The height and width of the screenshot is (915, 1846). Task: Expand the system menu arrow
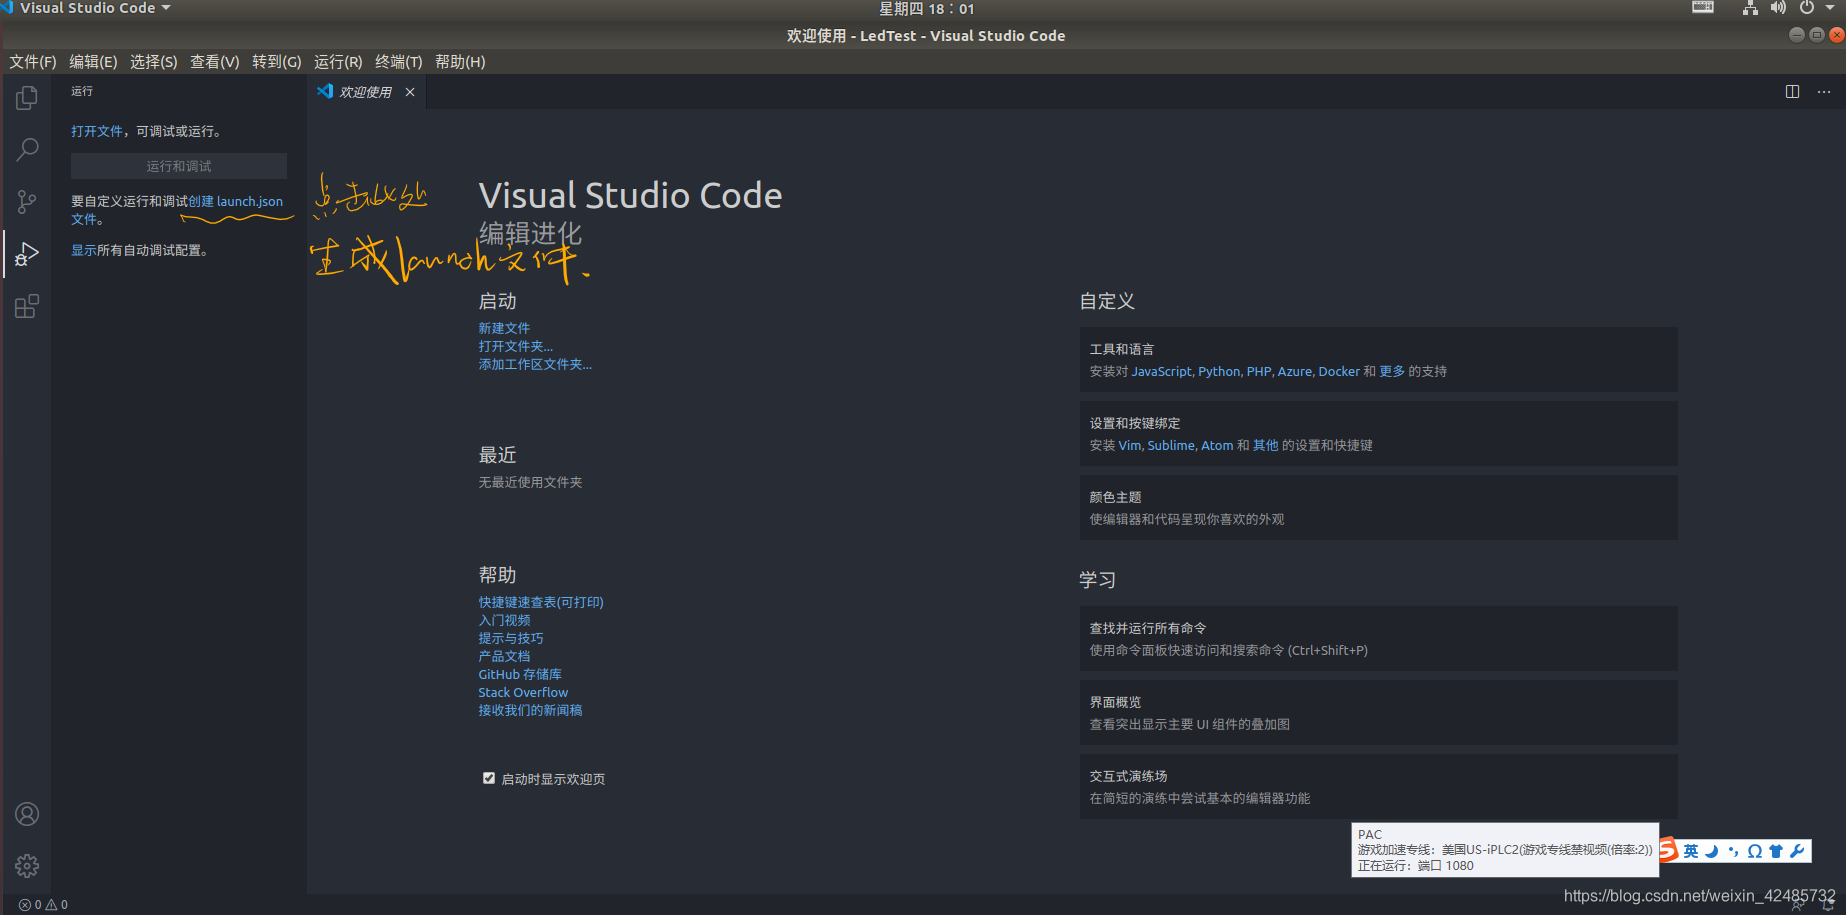(1830, 8)
